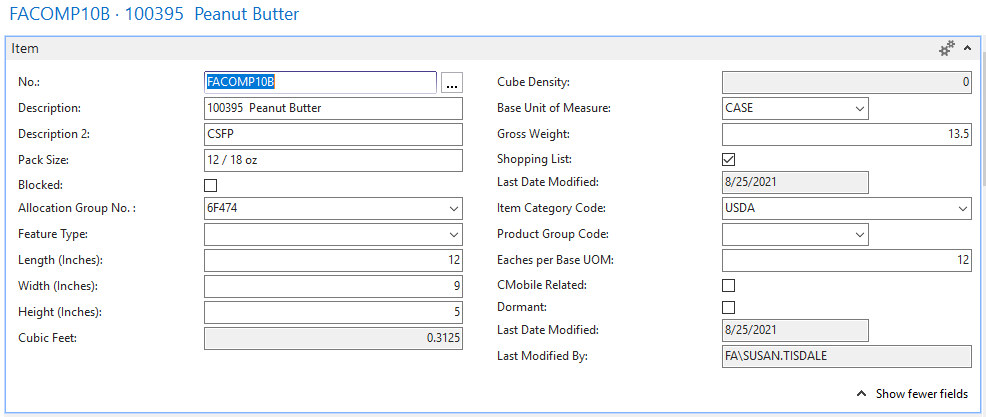Open the Product Group Code dropdown
Image resolution: width=986 pixels, height=417 pixels.
coord(858,235)
